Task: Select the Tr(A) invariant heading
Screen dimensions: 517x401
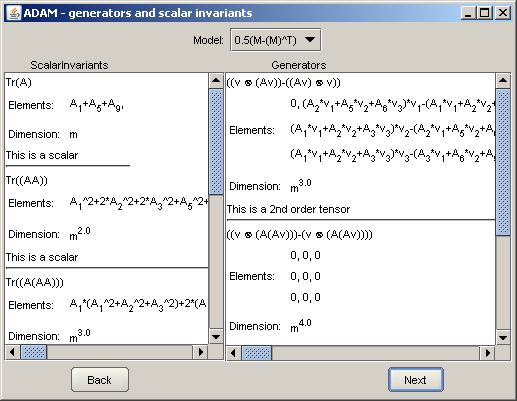Action: click(x=19, y=82)
